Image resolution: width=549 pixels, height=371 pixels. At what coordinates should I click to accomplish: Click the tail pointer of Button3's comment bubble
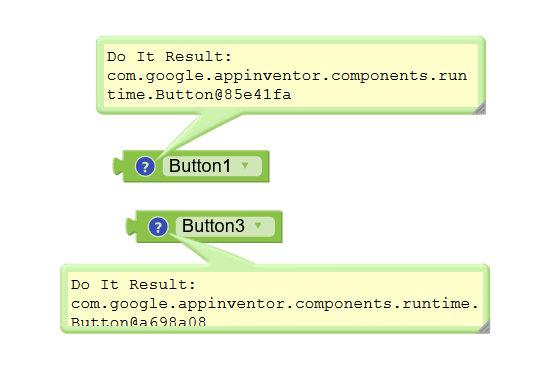[210, 250]
